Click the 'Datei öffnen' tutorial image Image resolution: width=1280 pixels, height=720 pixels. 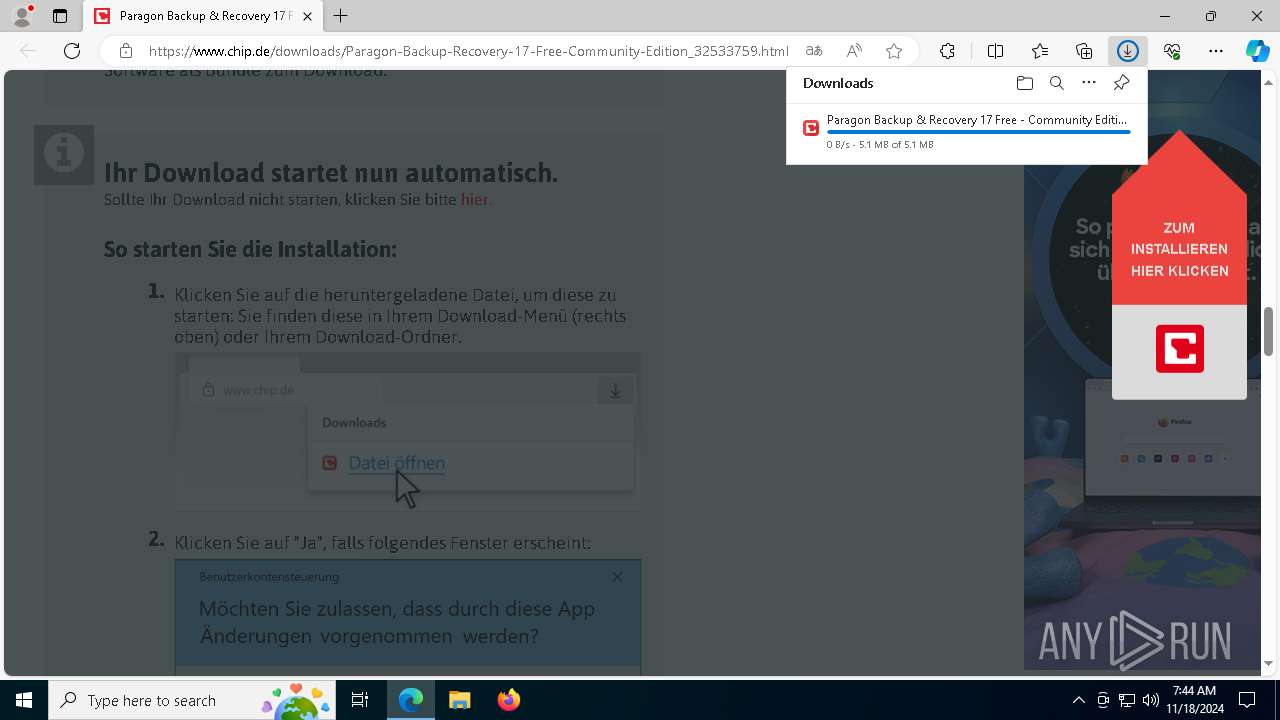408,432
